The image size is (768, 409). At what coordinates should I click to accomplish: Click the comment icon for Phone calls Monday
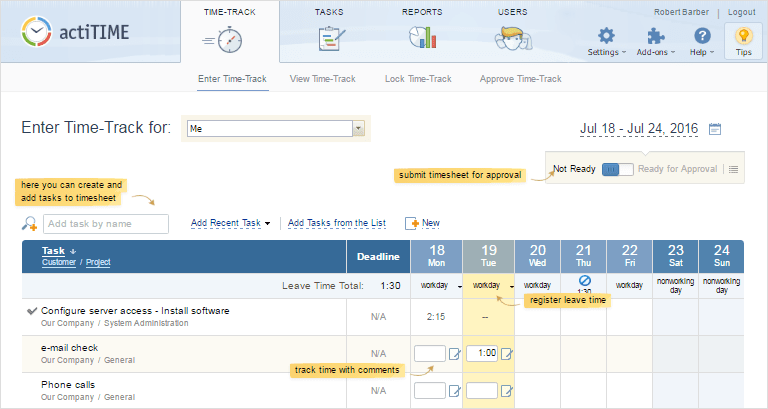tap(454, 390)
